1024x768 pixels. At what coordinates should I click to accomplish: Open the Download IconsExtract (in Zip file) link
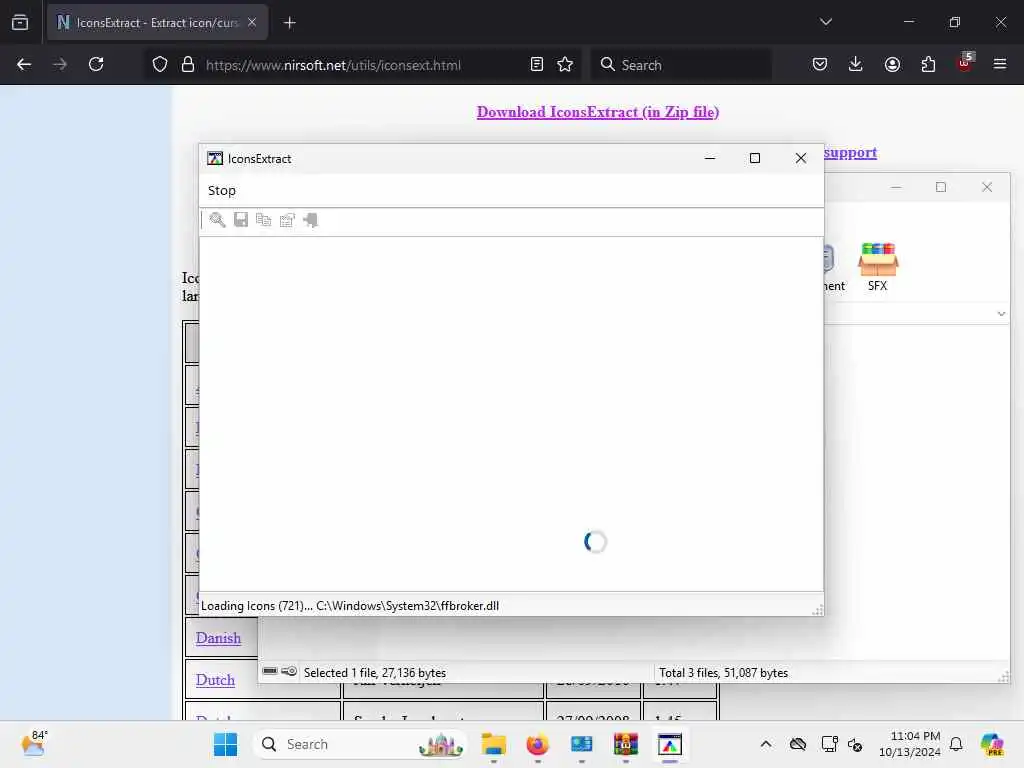[x=598, y=112]
